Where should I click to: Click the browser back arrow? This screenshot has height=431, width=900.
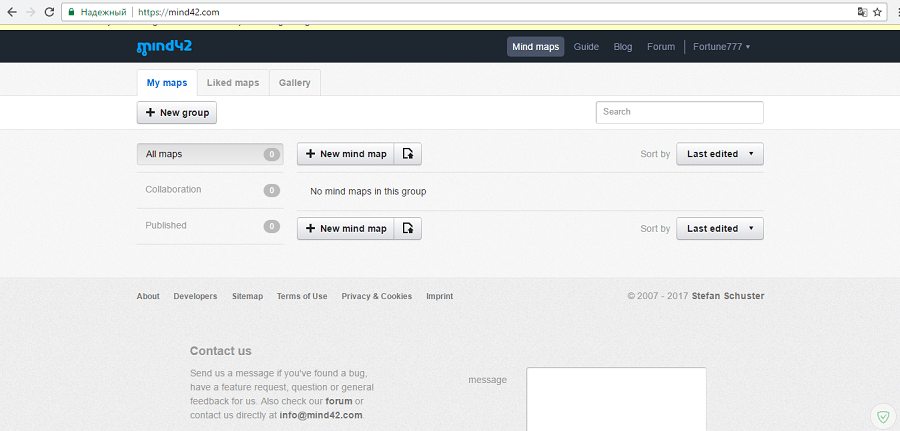[x=12, y=12]
